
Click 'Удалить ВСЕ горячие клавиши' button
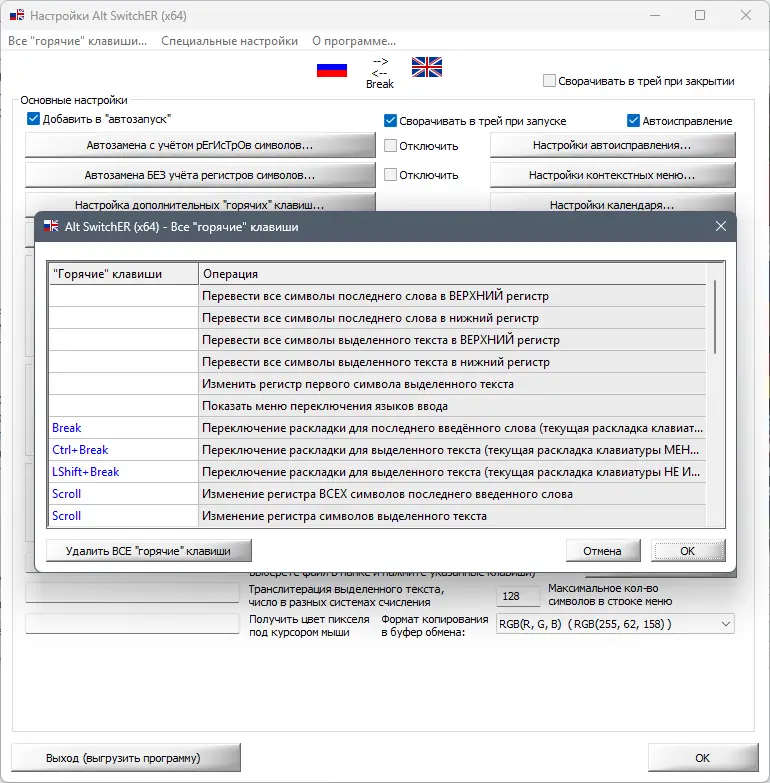point(148,551)
